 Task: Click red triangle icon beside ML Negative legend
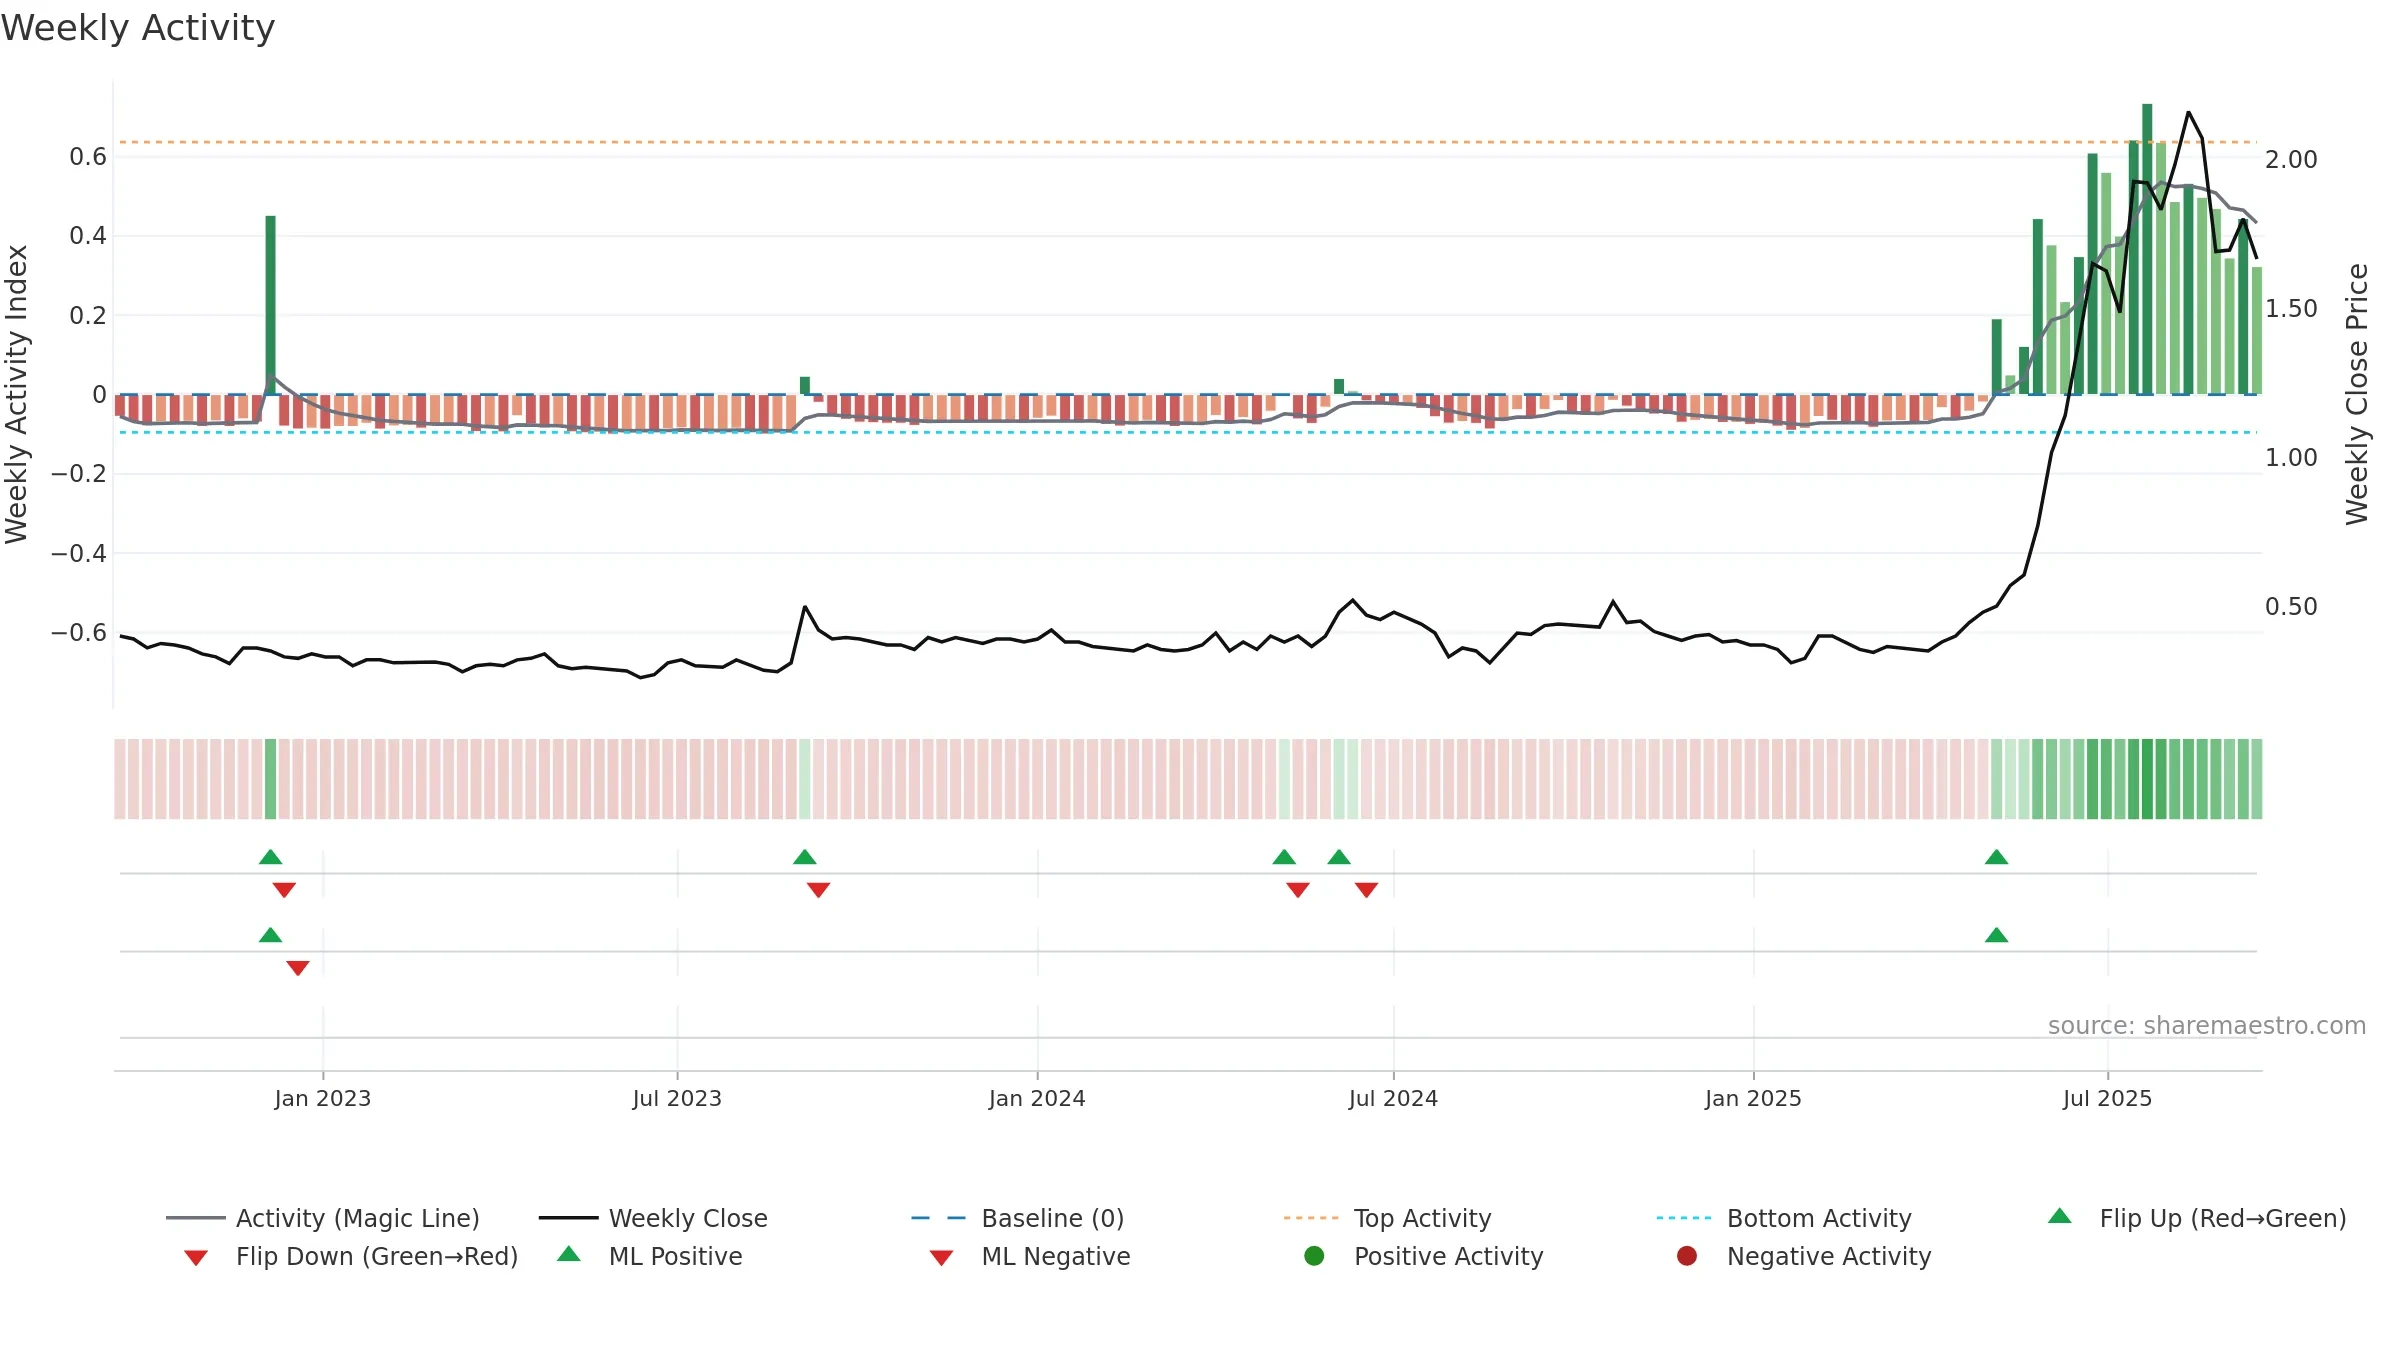coord(941,1258)
